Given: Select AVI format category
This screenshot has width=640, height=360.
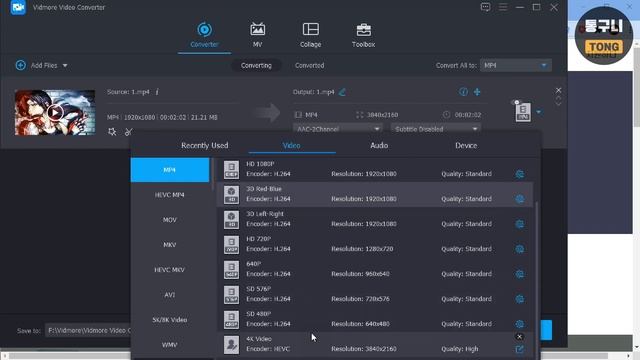Looking at the screenshot, I should 170,294.
